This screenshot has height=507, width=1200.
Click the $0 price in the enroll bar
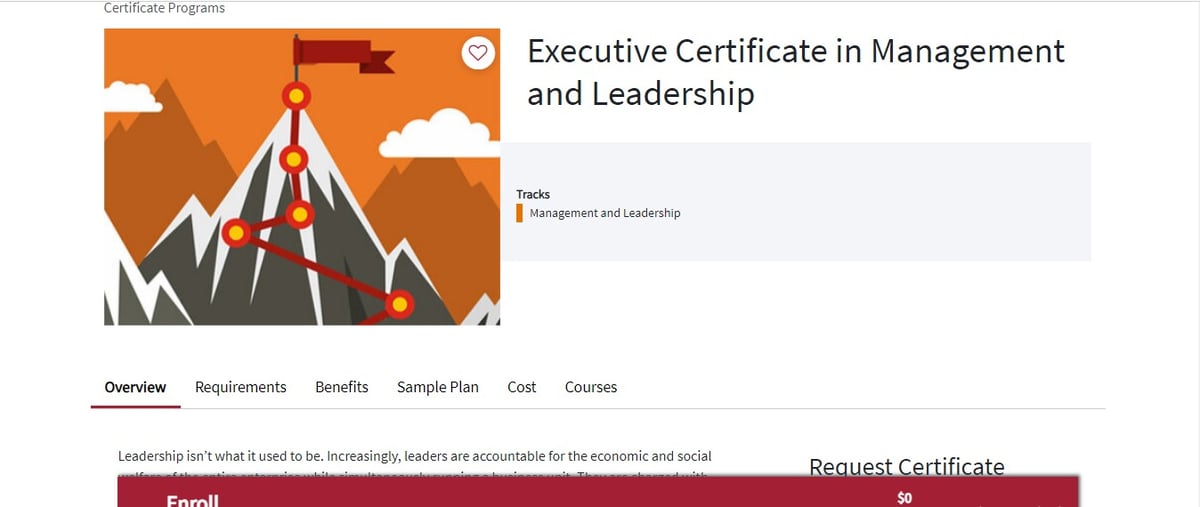[x=905, y=498]
